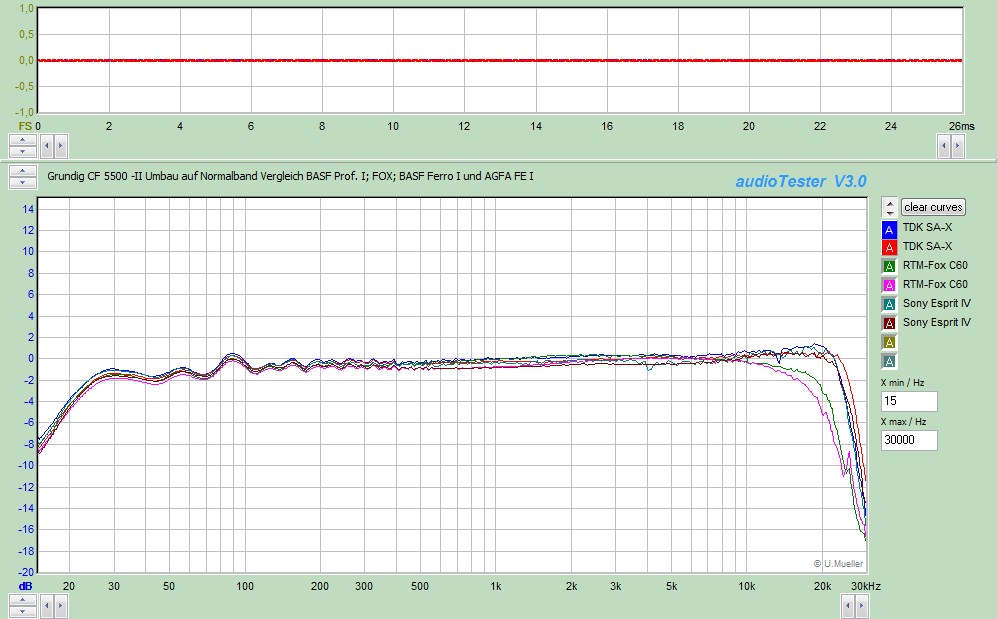Select the unlabeled gray-teal curve slot icon
The height and width of the screenshot is (619, 997).
(x=889, y=361)
